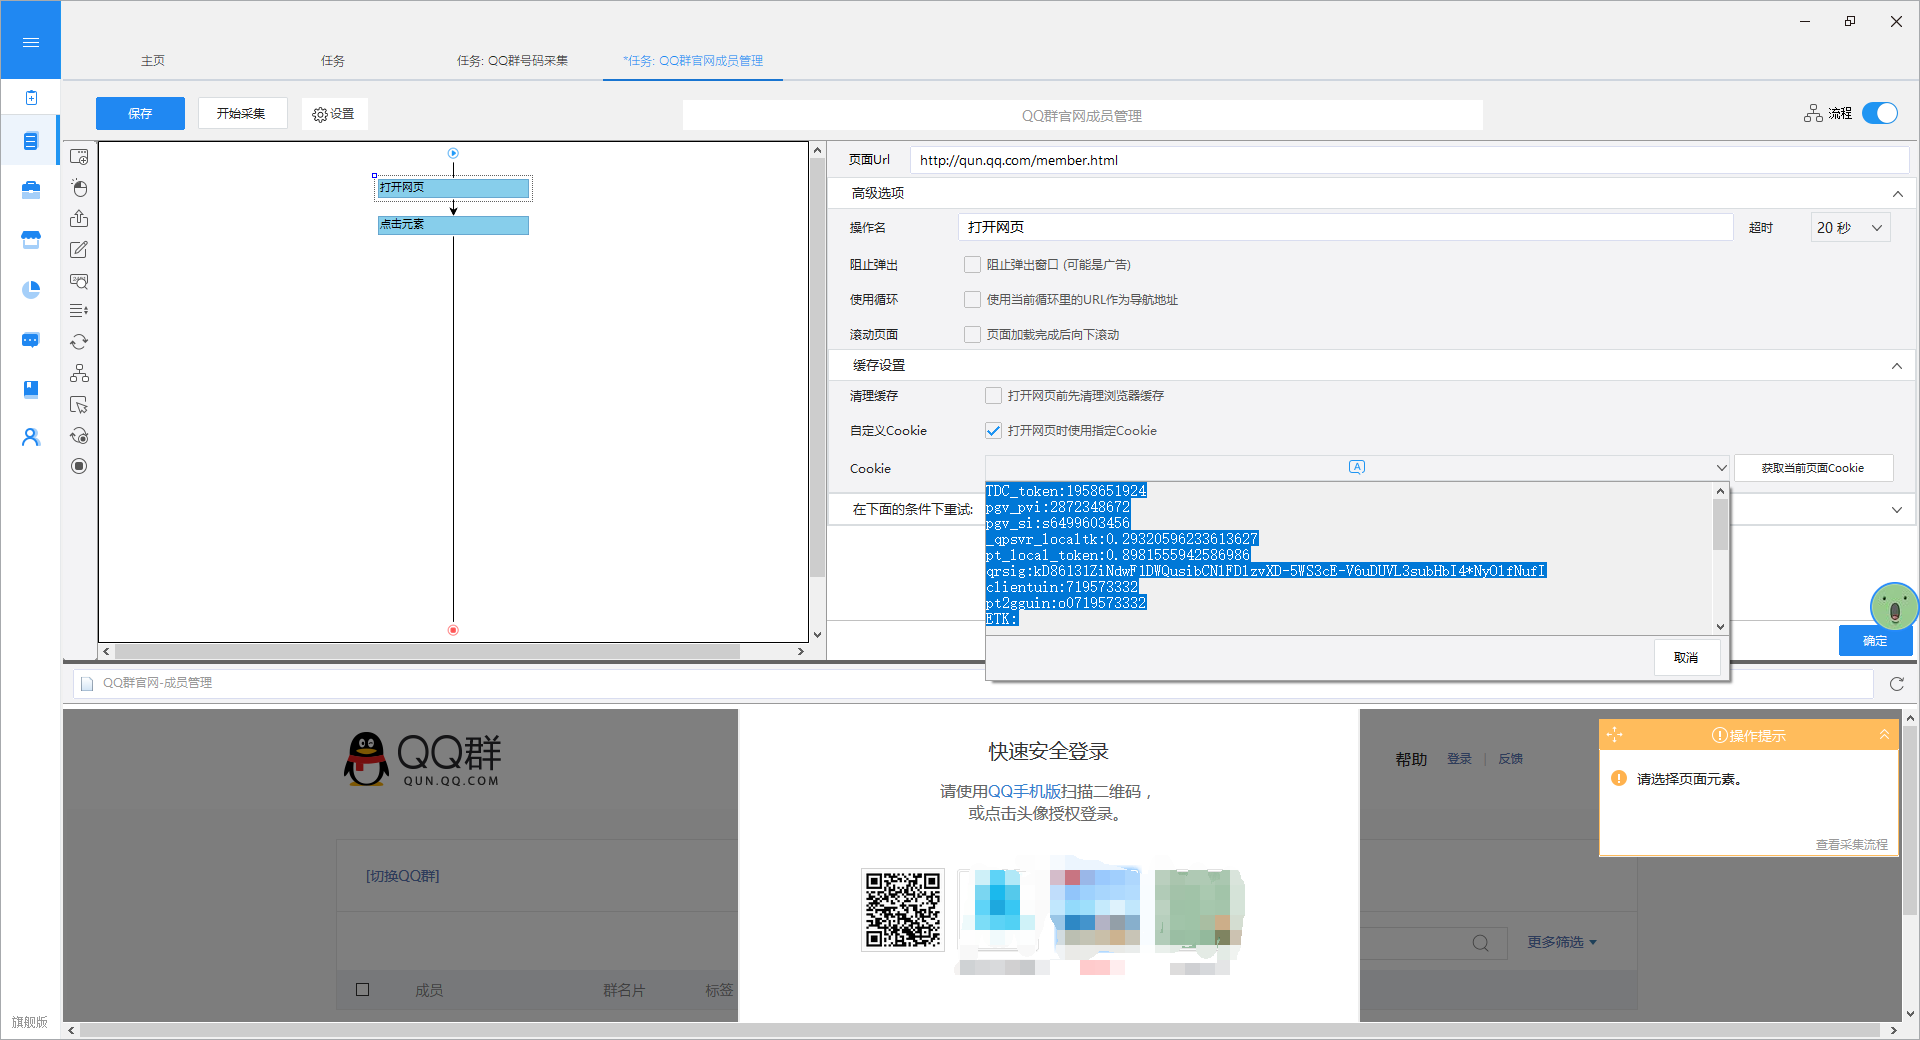Collapse the 高级选项 section
Image resolution: width=1920 pixels, height=1040 pixels.
(x=1897, y=194)
